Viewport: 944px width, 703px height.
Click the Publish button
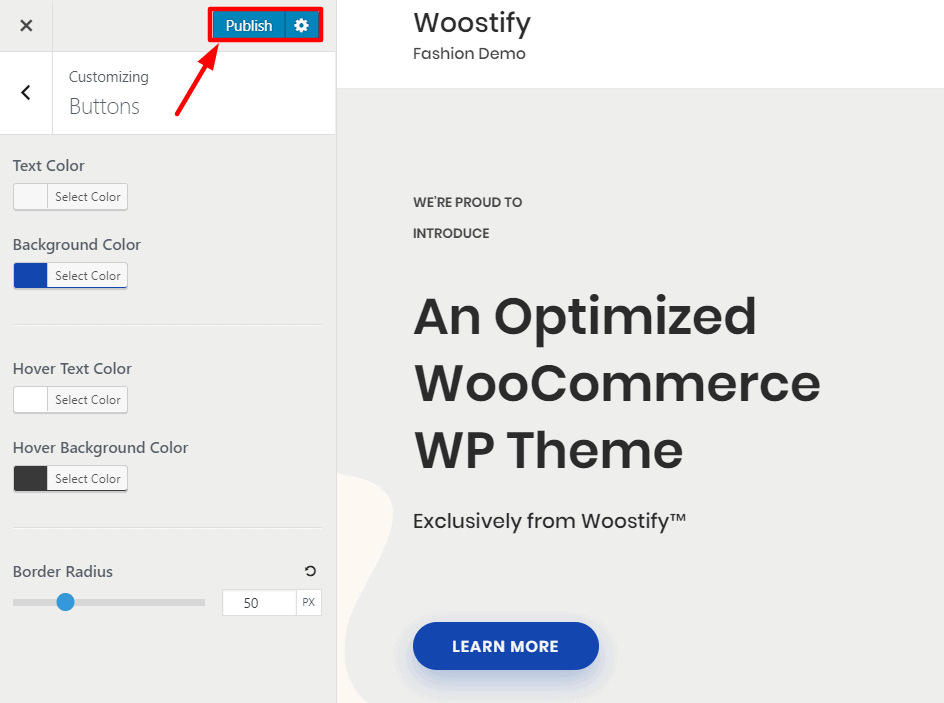click(x=249, y=25)
